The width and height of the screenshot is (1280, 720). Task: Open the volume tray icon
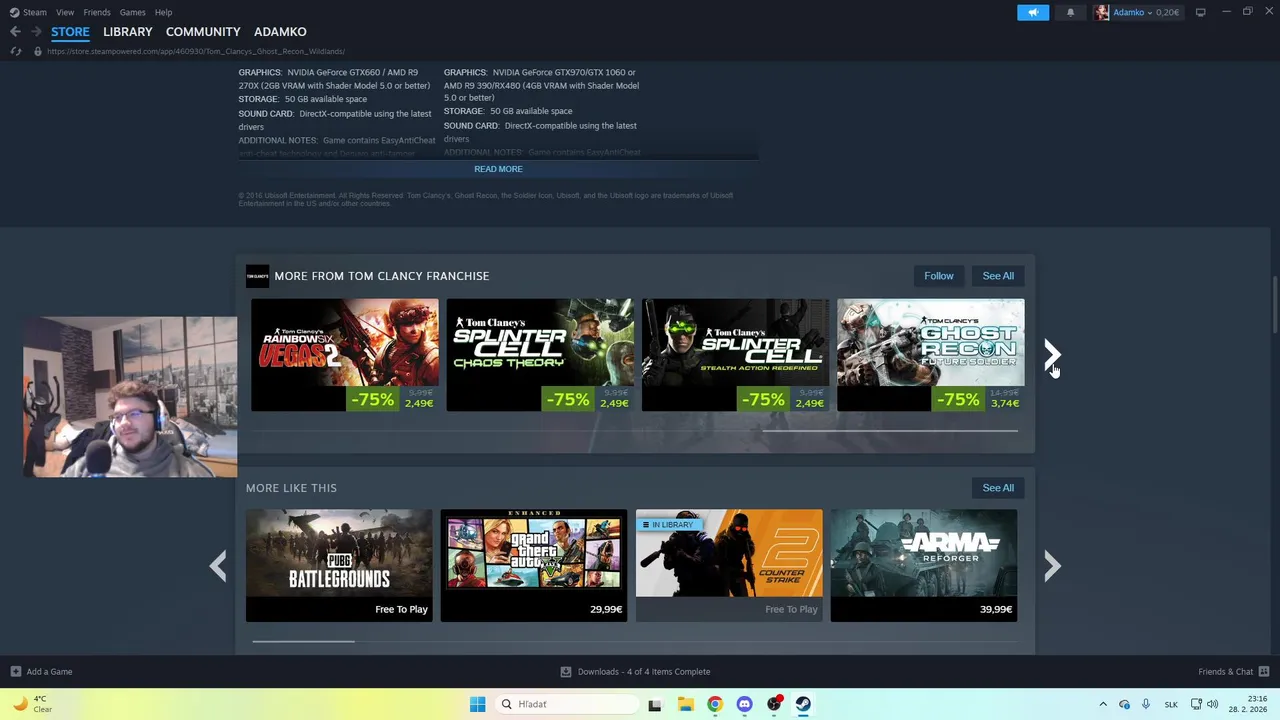[x=1213, y=704]
